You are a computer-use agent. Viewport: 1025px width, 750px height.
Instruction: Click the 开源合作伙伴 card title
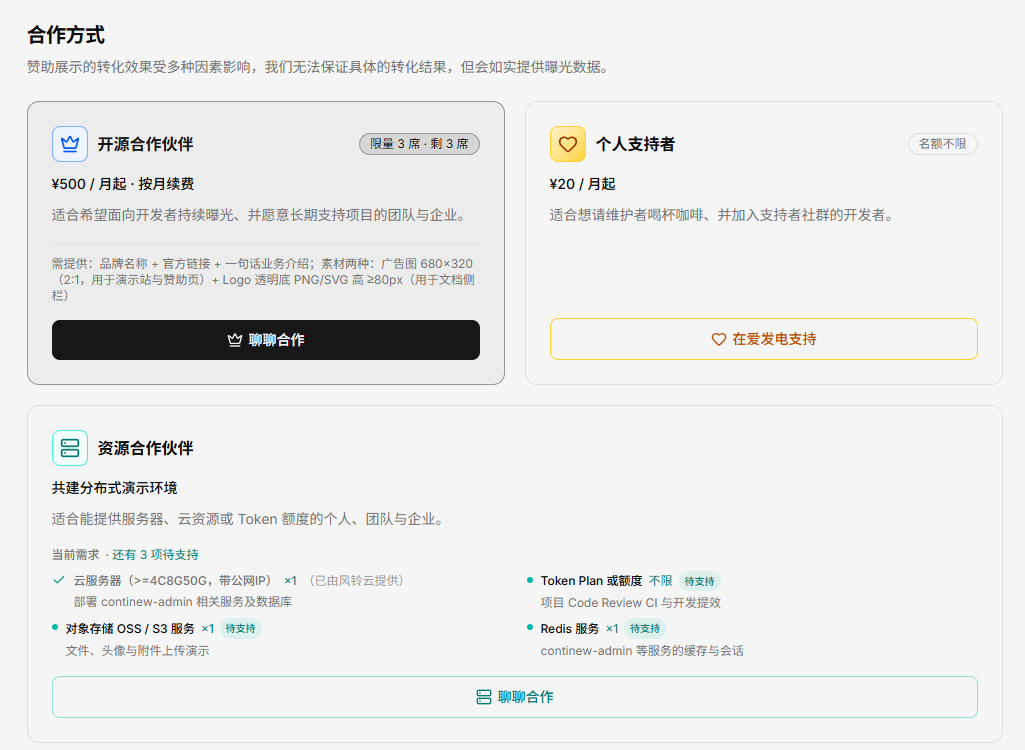click(x=145, y=144)
